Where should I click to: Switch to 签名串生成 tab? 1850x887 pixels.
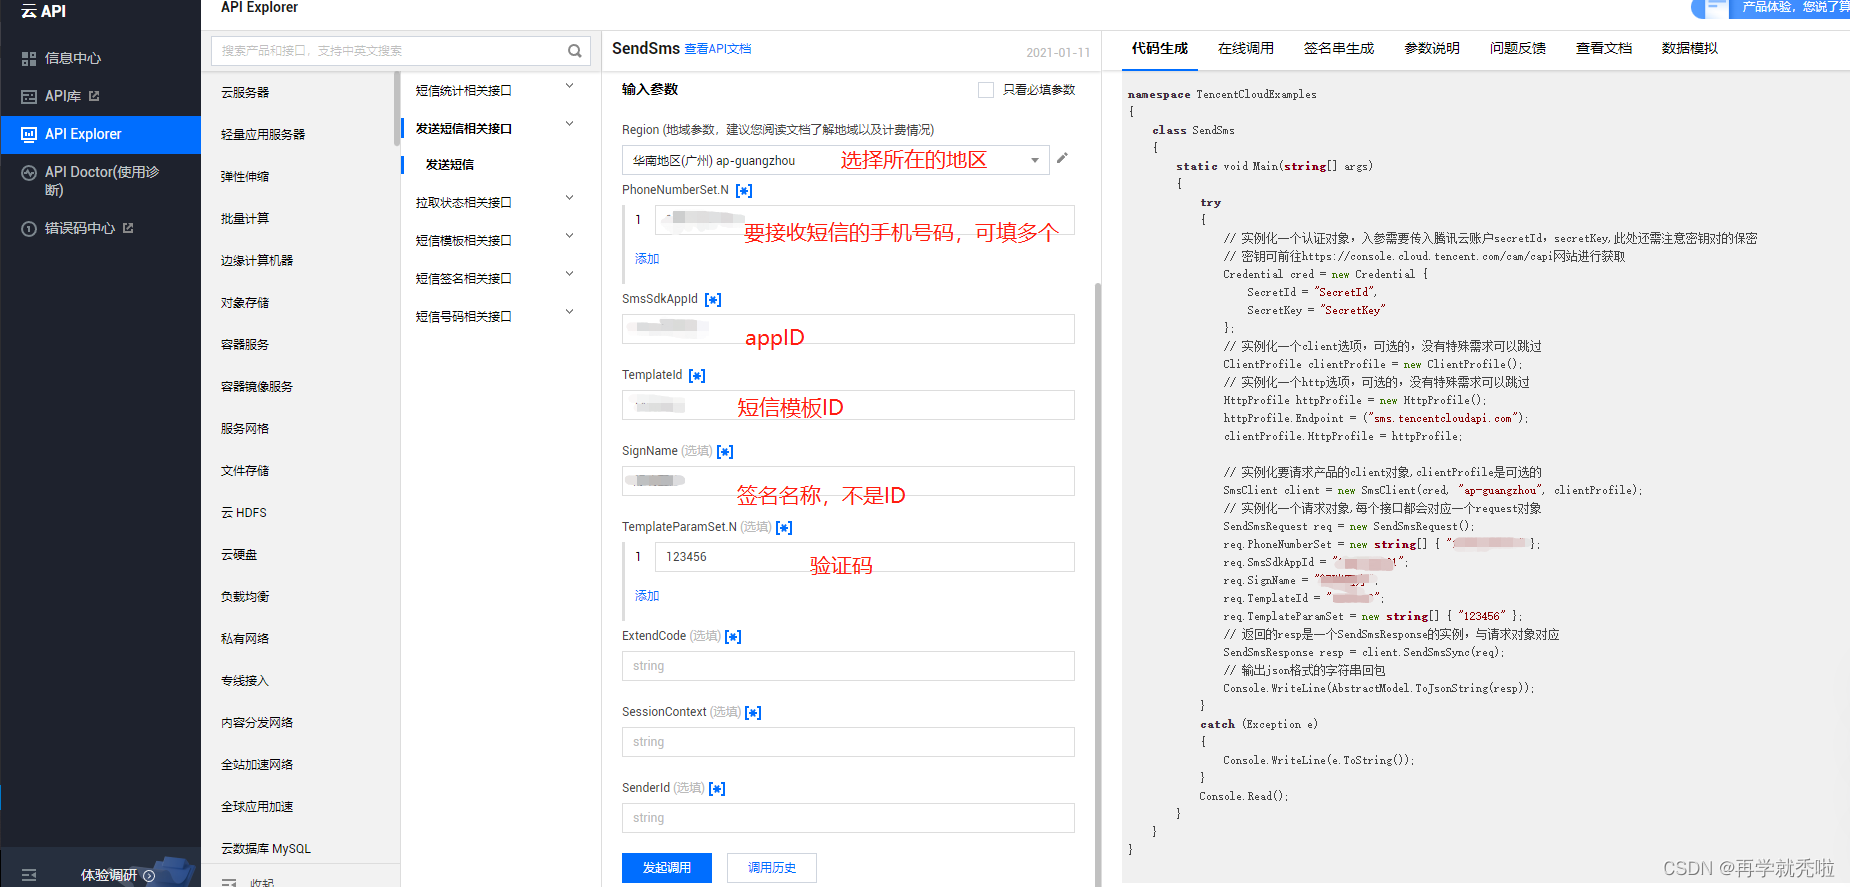[1339, 48]
